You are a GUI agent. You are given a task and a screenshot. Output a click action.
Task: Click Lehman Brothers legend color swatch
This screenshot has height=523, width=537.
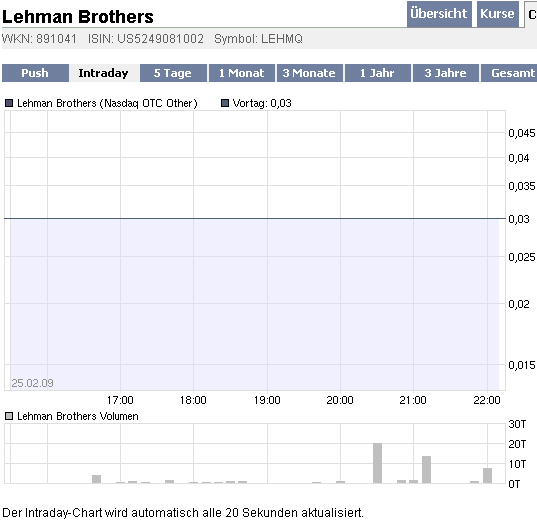tap(9, 103)
